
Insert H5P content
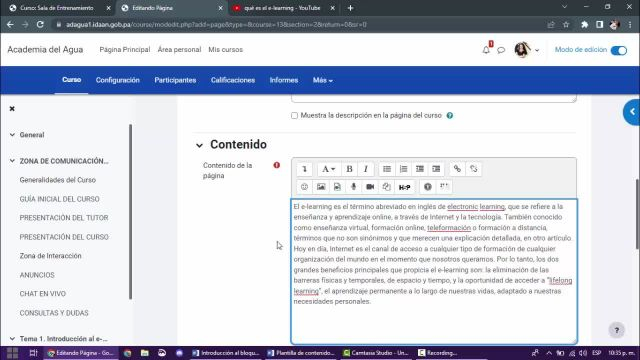coord(404,187)
